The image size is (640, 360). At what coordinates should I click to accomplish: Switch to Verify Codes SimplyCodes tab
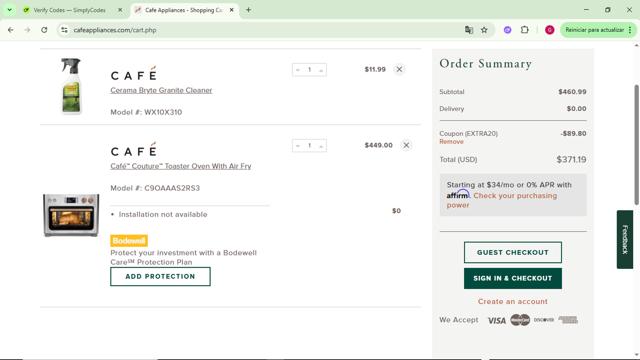click(69, 10)
